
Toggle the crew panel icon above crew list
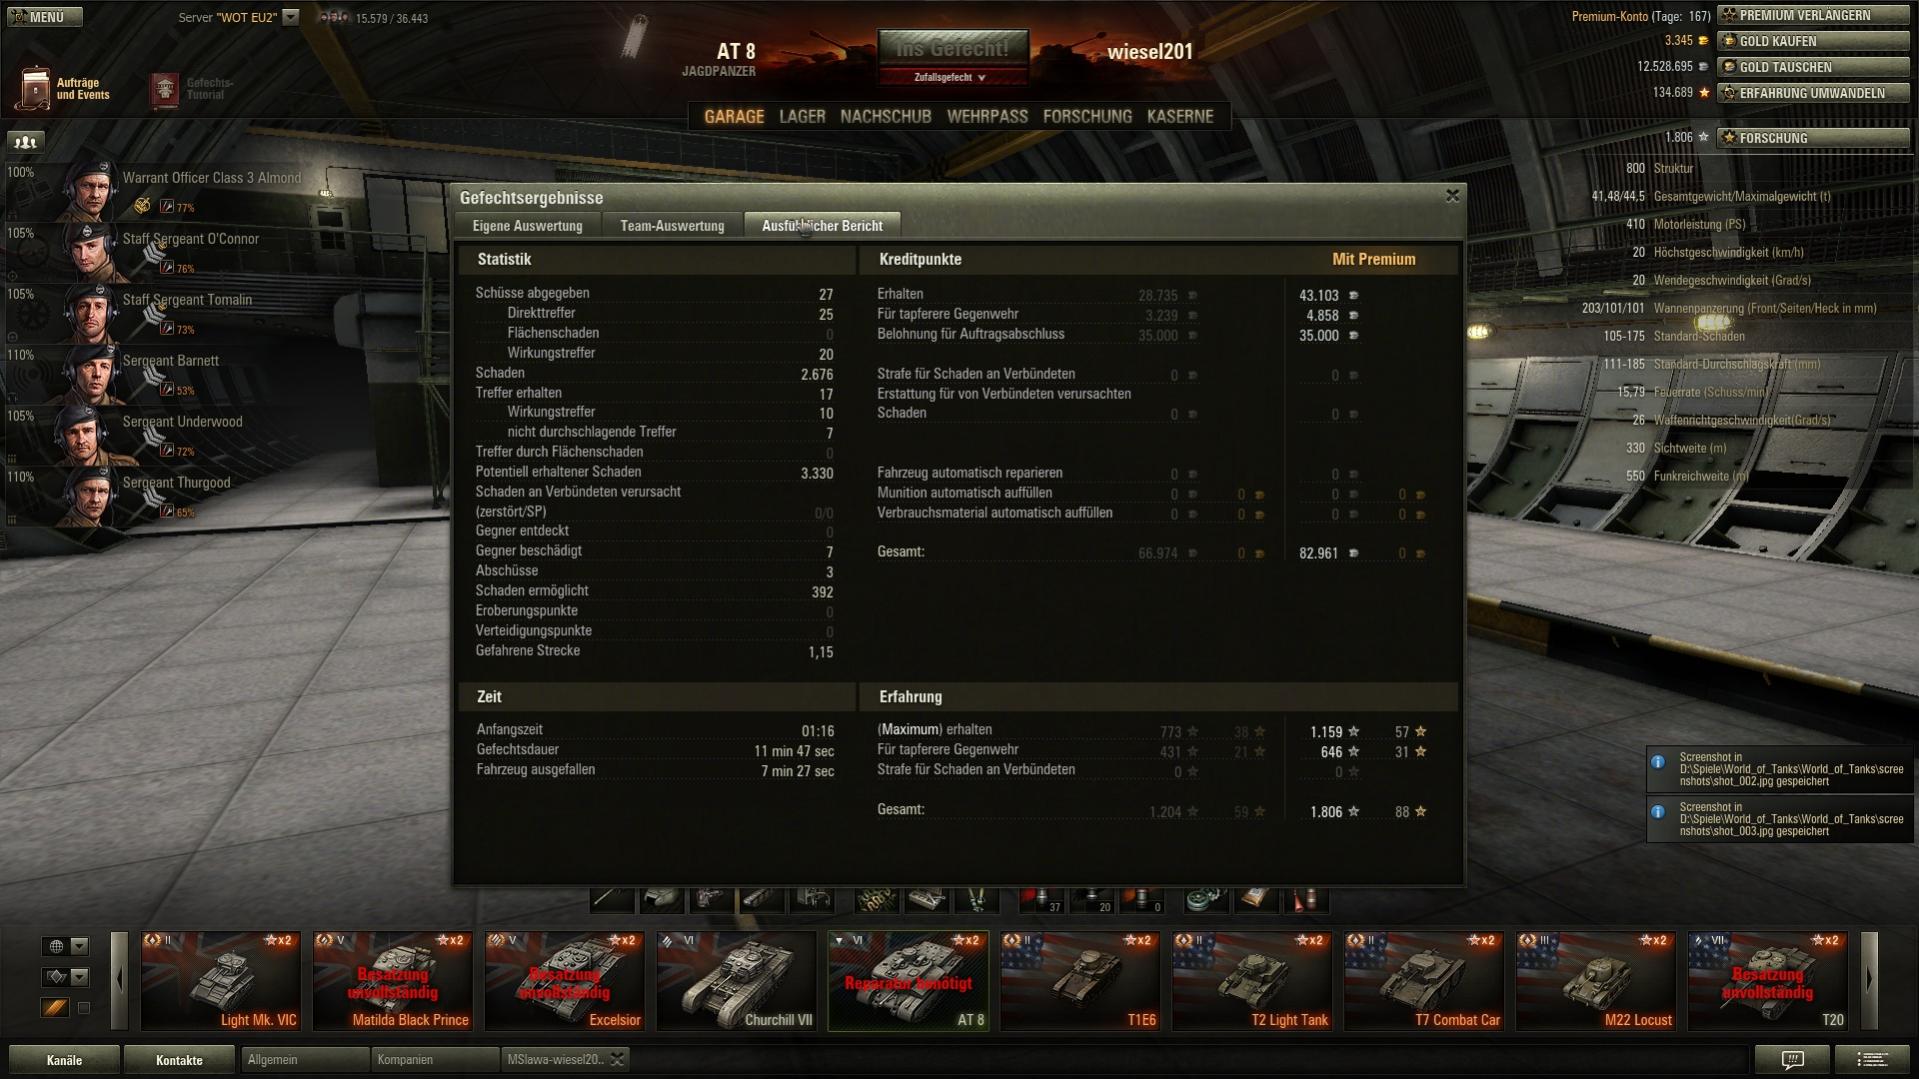pos(25,142)
